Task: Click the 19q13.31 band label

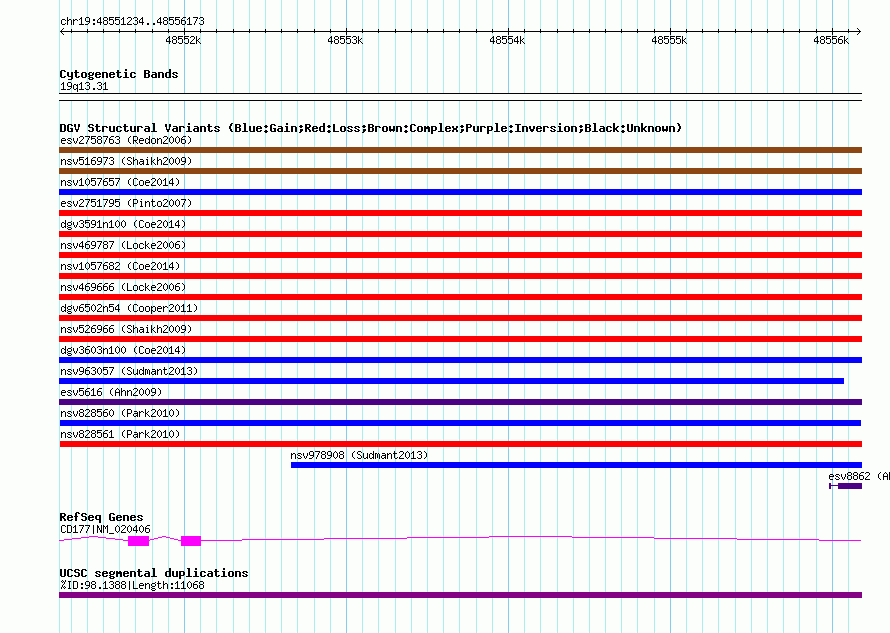Action: point(84,86)
